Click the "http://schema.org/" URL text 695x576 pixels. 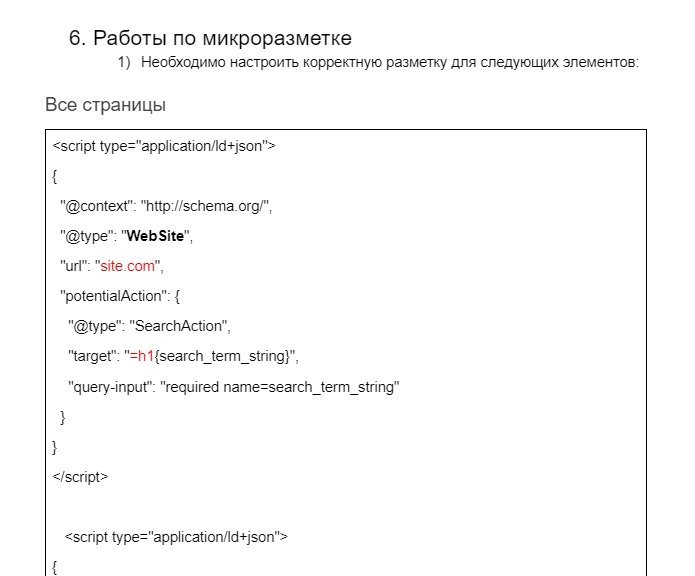206,207
